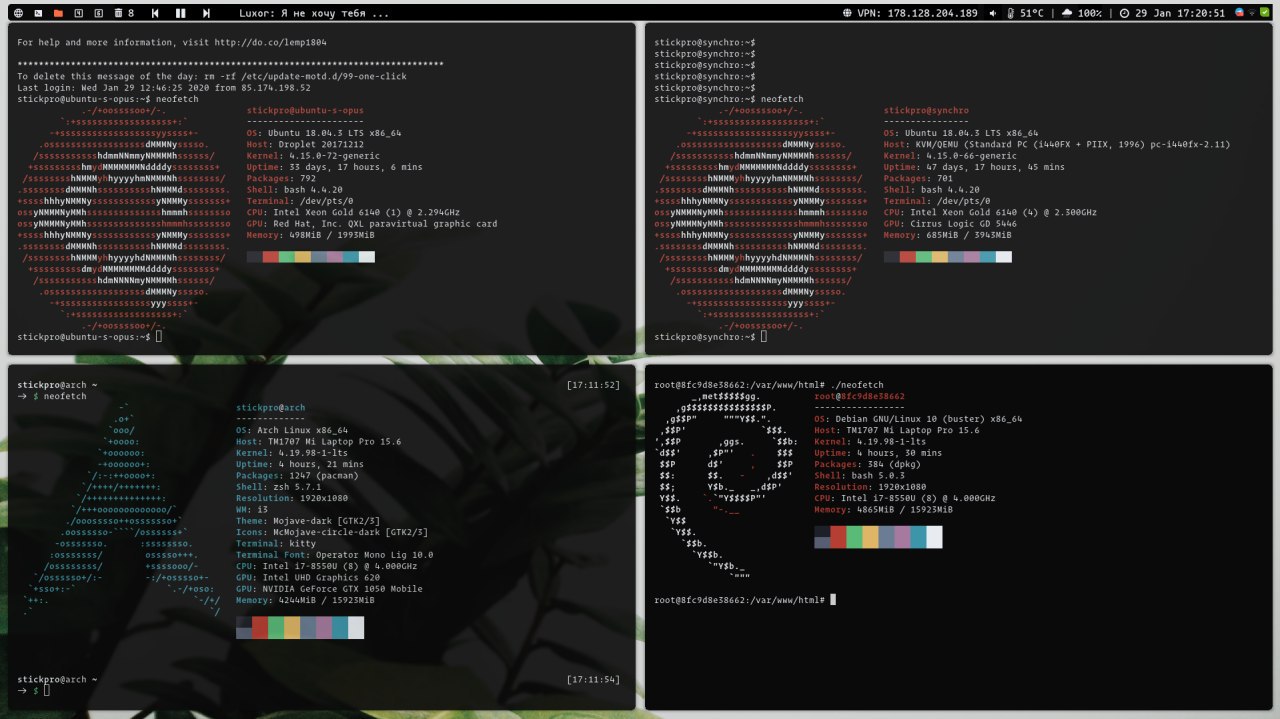Click the Terminal Font Operator Mono line

334,555
